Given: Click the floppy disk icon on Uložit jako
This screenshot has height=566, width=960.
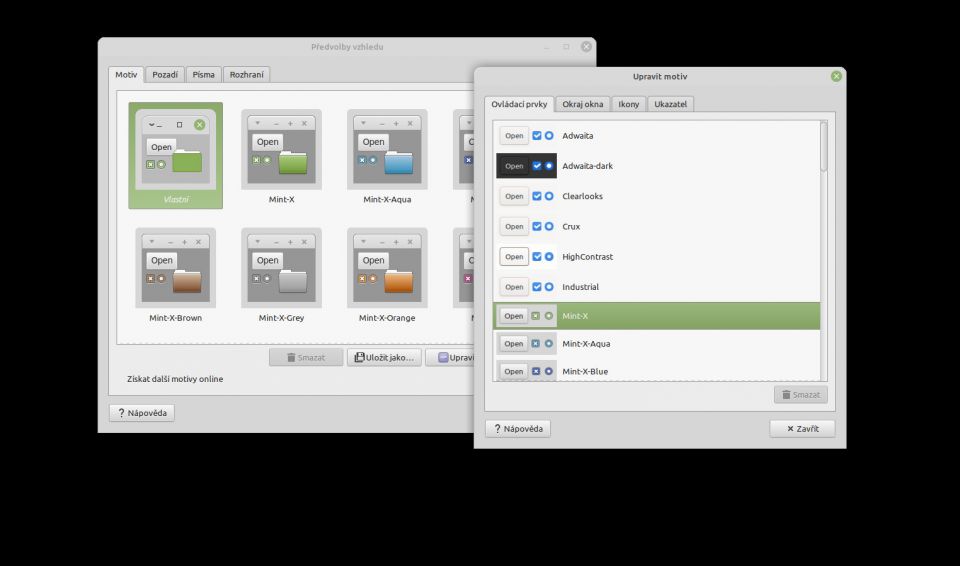Looking at the screenshot, I should 359,357.
